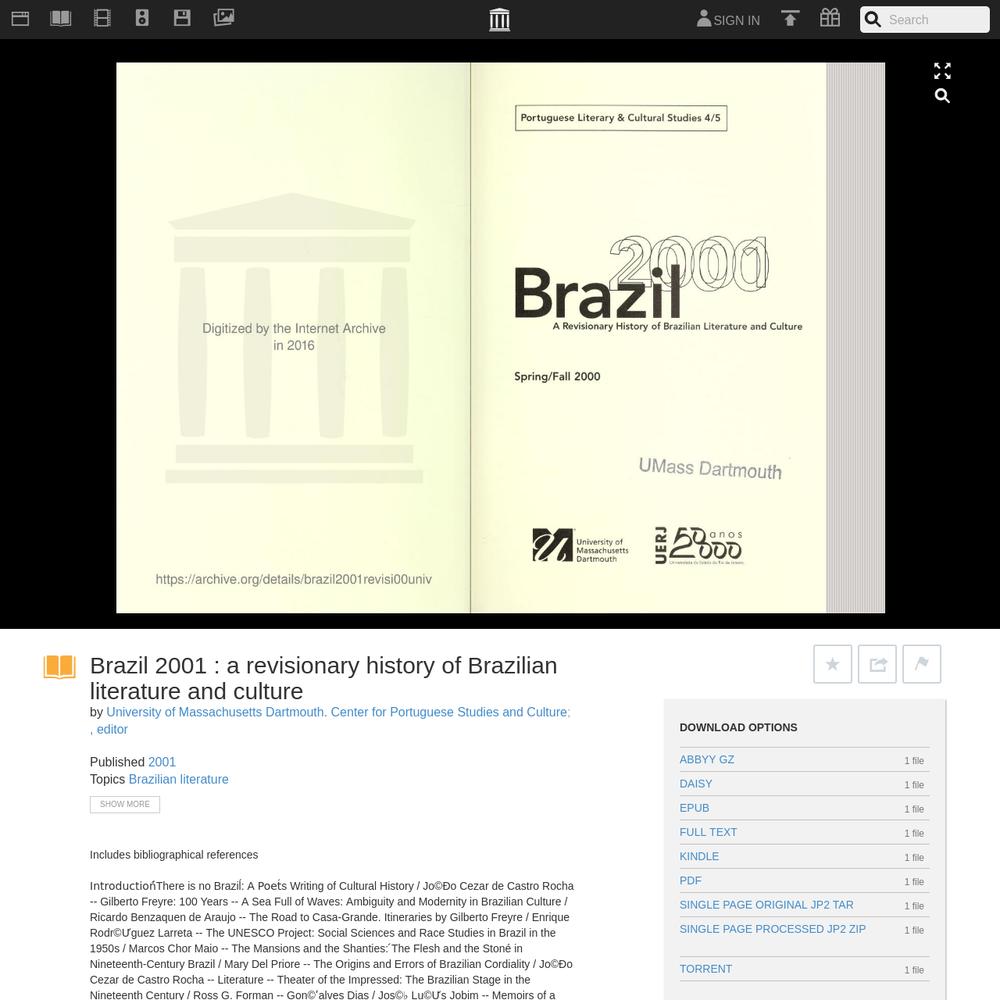Favorite this item with star button

coord(832,665)
